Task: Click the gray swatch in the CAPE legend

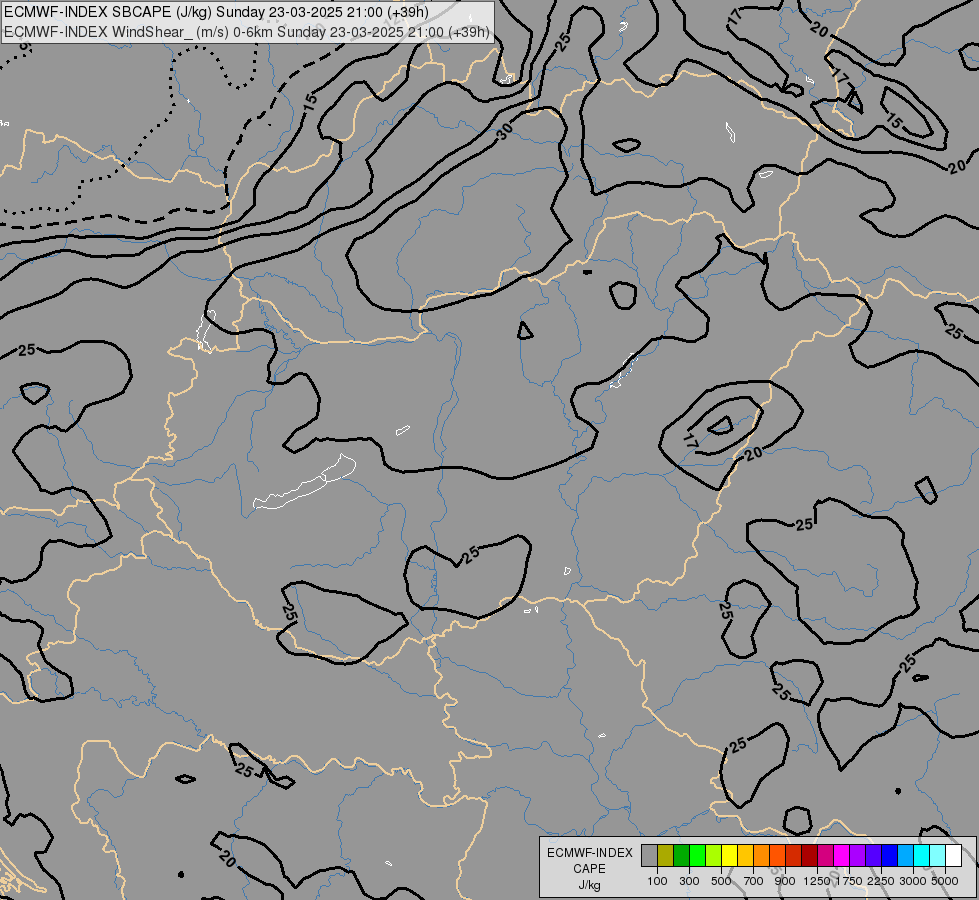Action: click(x=649, y=855)
